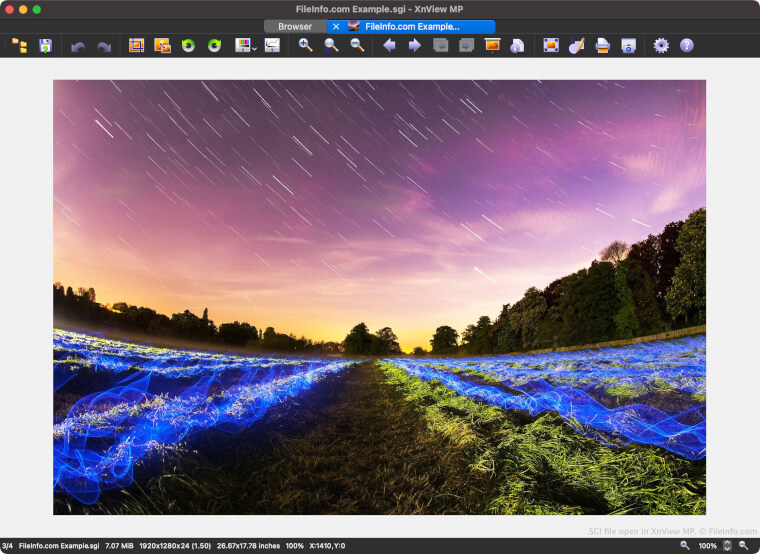This screenshot has height=554, width=760.
Task: Rotate the image clockwise
Action: (x=214, y=45)
